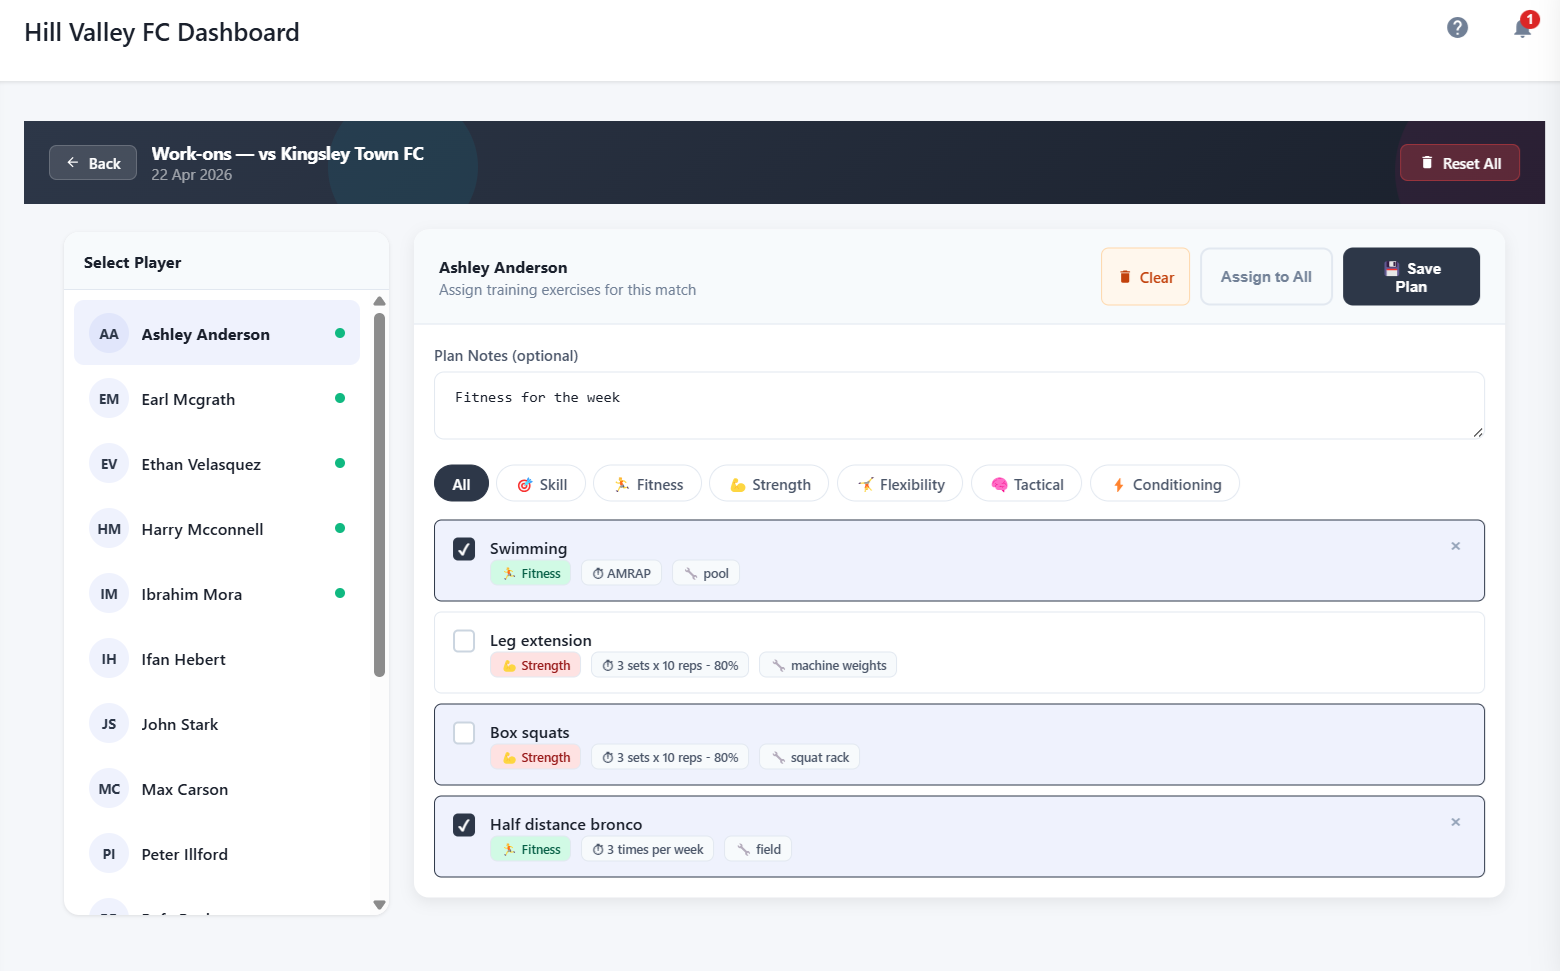Switch to the Tactical filter tab
Image resolution: width=1560 pixels, height=971 pixels.
click(x=1026, y=484)
